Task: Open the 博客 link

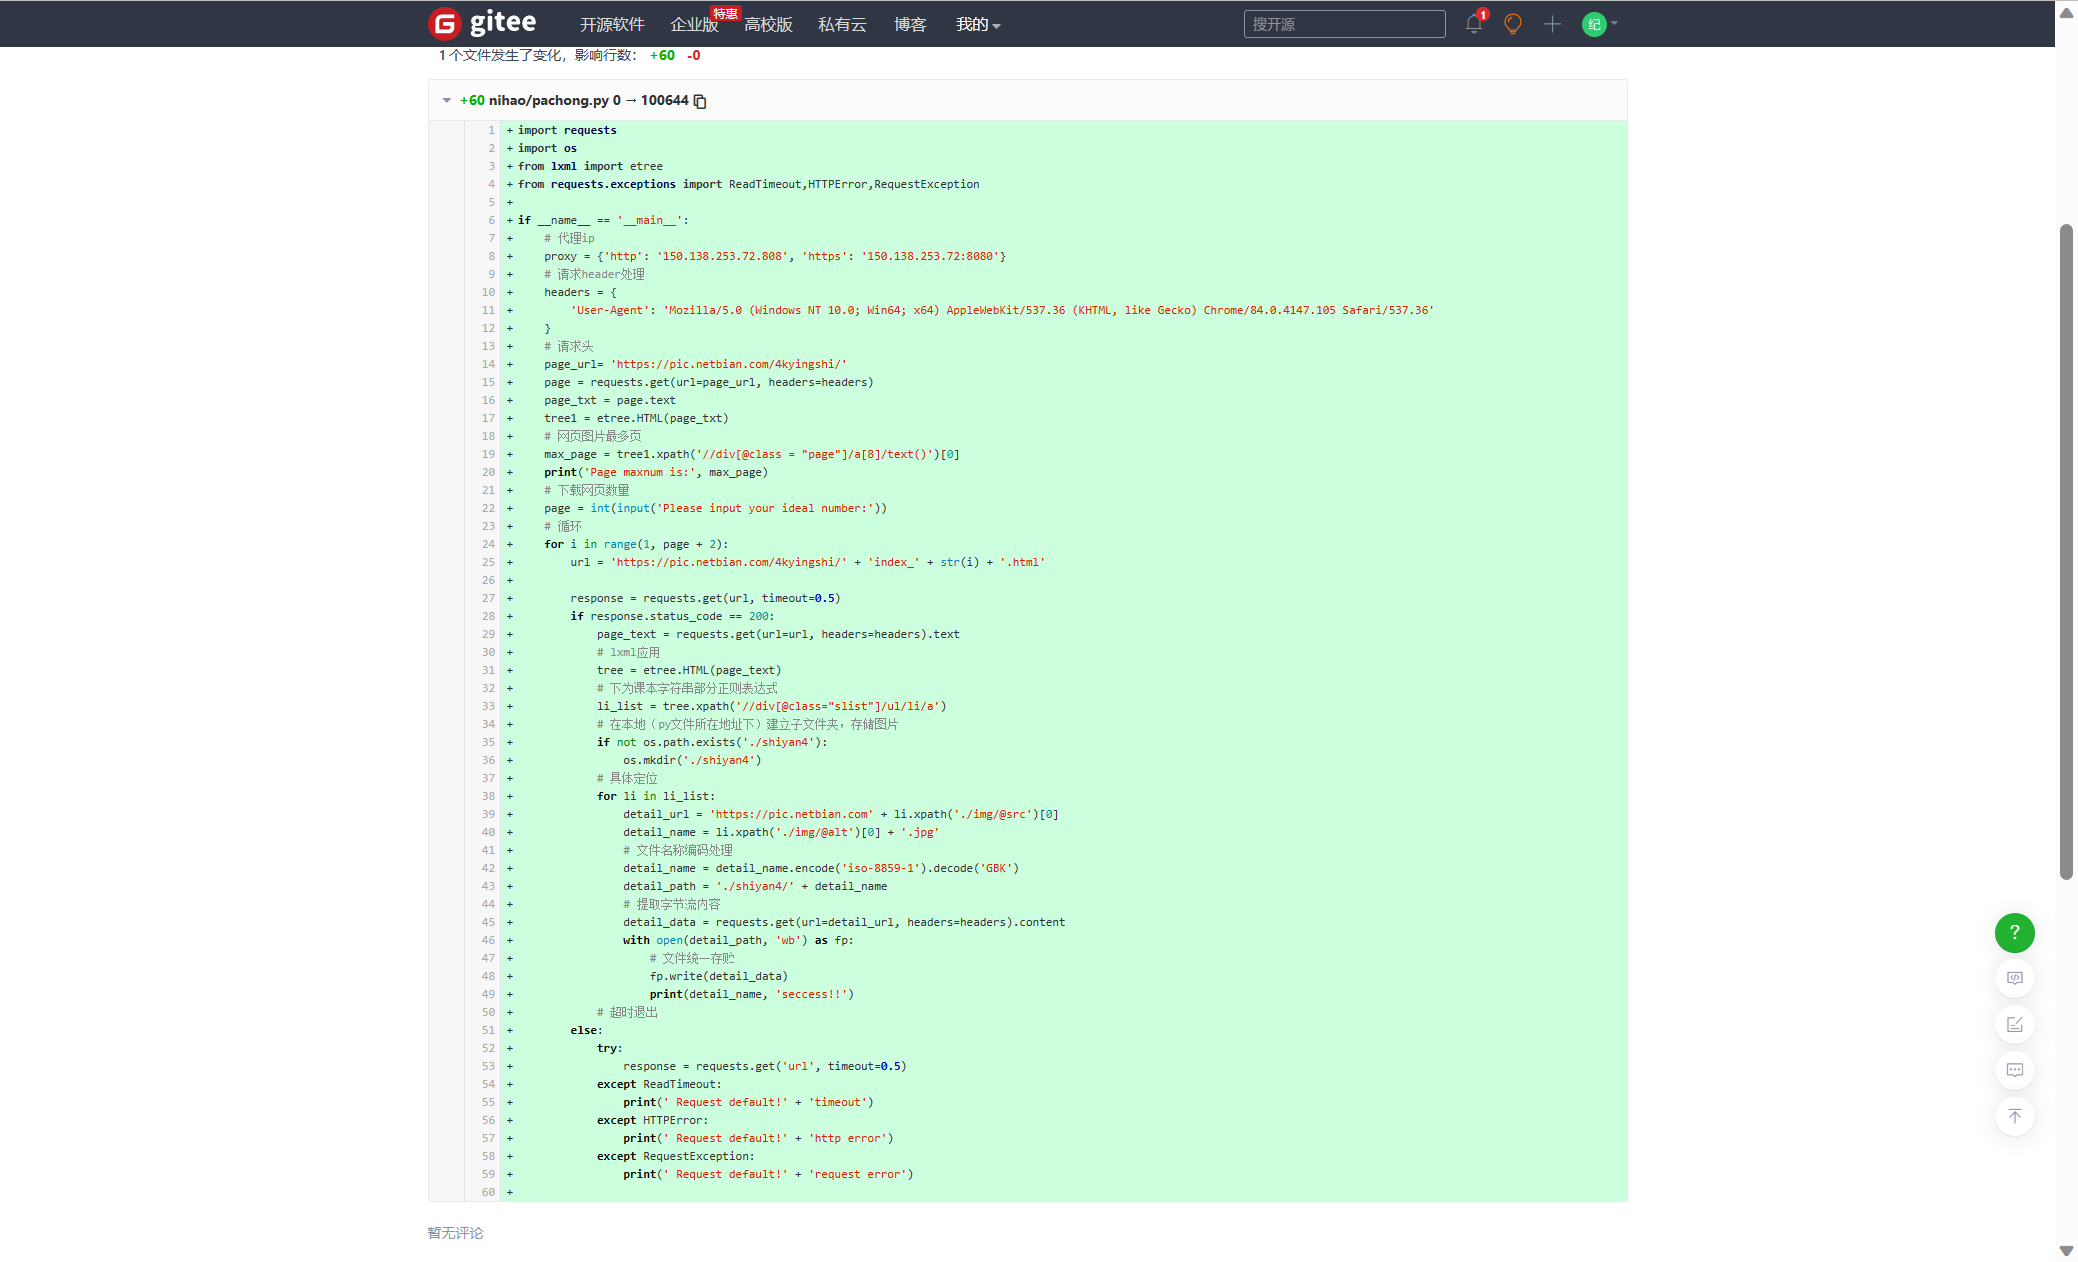Action: 909,24
